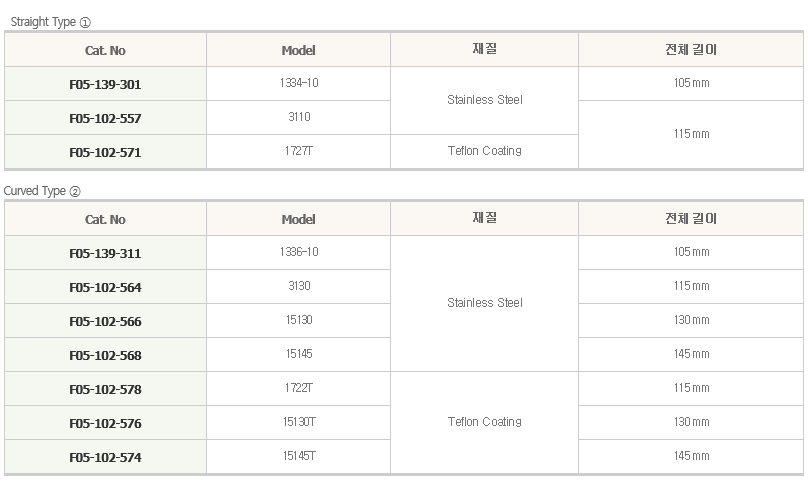Screen dimensions: 808x495
Task: Select model 15130T cell
Action: (299, 422)
